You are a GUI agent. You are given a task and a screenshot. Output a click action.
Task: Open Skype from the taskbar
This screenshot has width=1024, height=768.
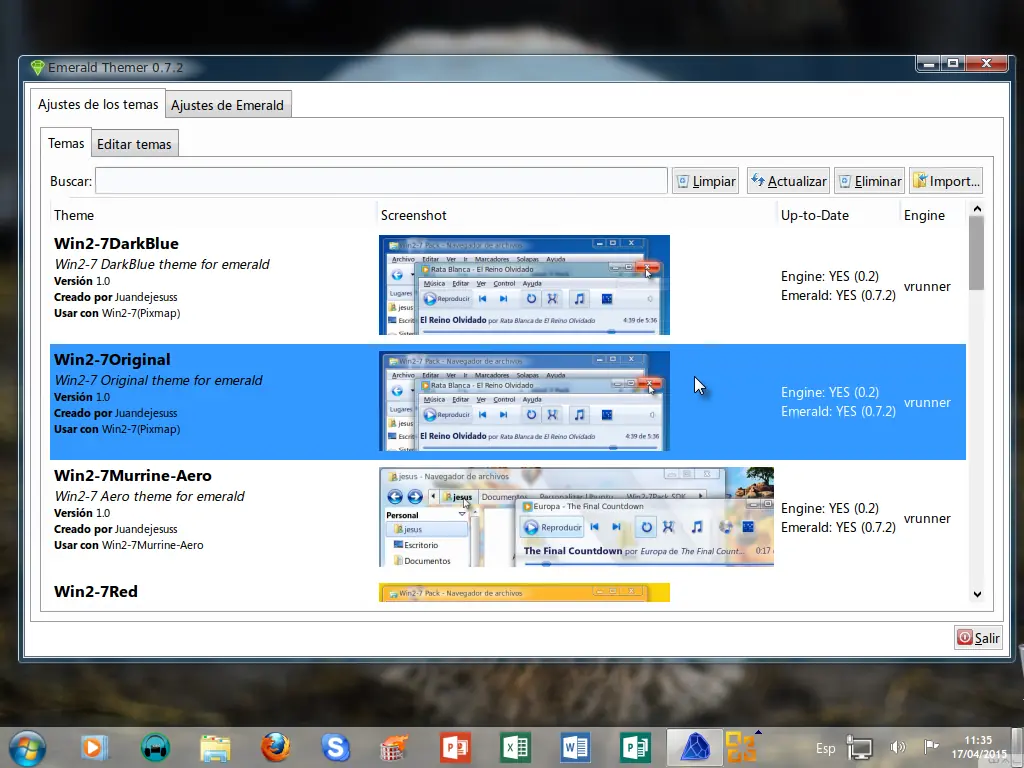point(335,748)
